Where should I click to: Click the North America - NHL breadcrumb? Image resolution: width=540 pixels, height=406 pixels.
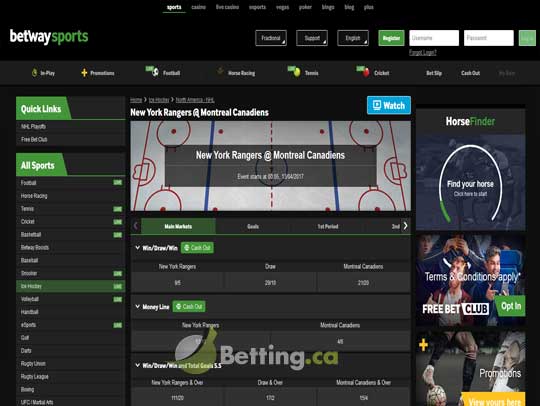[x=195, y=100]
